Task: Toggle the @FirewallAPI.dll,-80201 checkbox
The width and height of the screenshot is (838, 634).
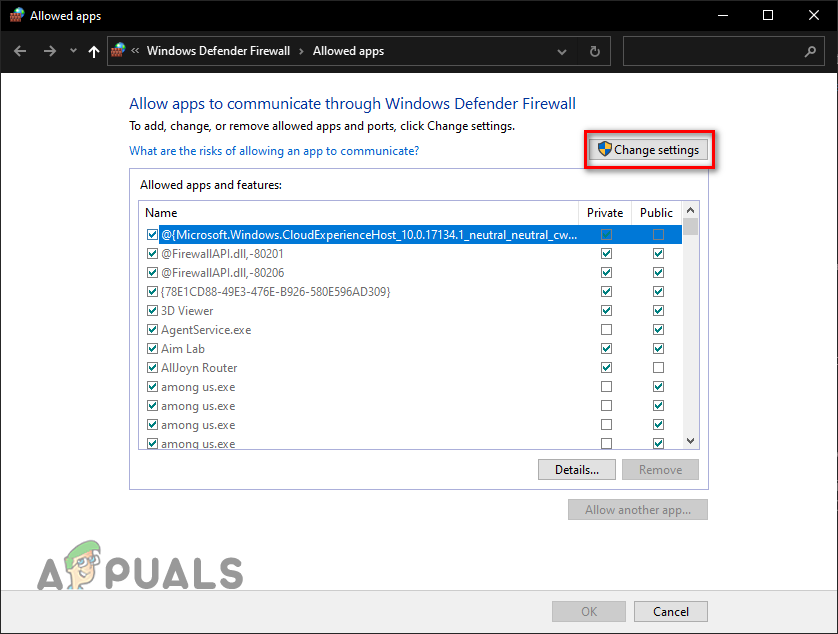Action: pos(152,253)
